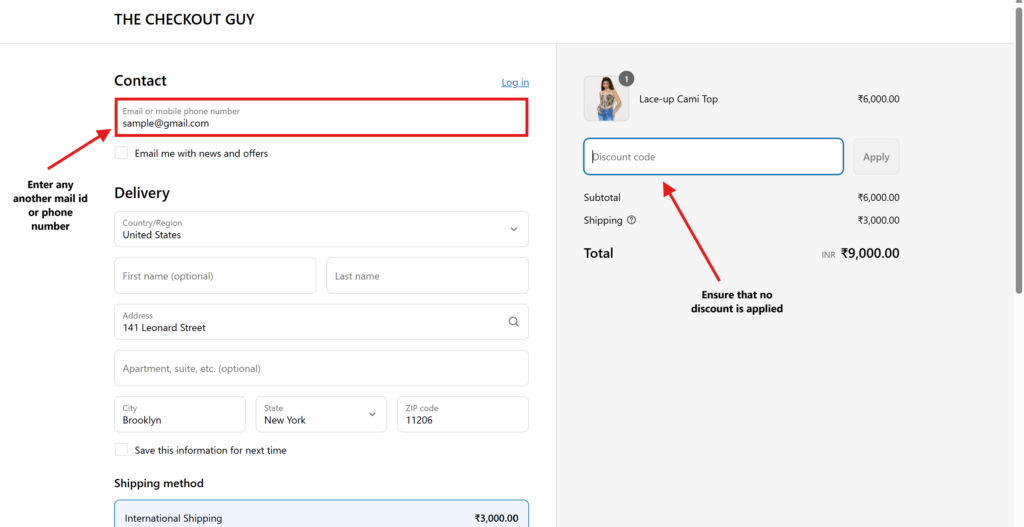This screenshot has height=527, width=1024.
Task: Open the Country/Region dropdown
Action: tap(321, 229)
